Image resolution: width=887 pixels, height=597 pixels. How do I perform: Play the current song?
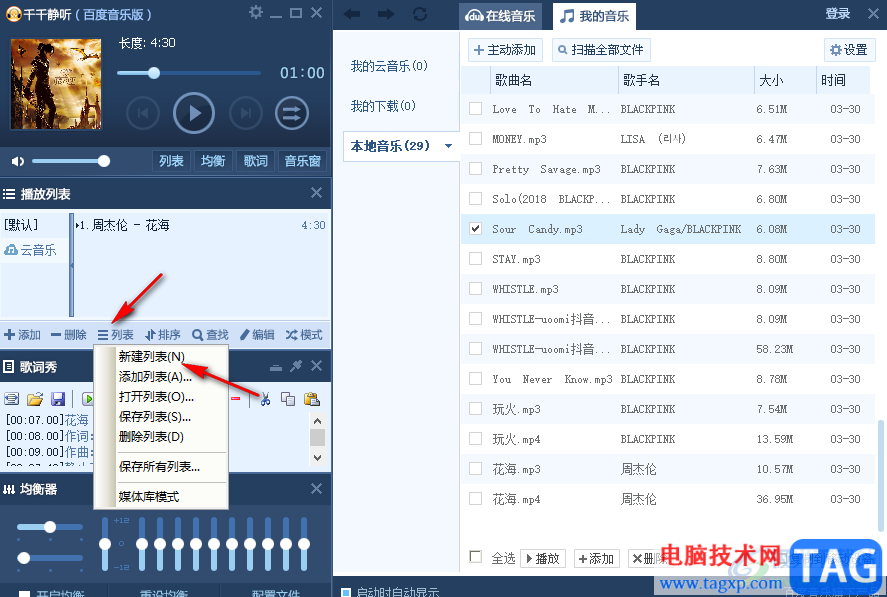(x=194, y=113)
